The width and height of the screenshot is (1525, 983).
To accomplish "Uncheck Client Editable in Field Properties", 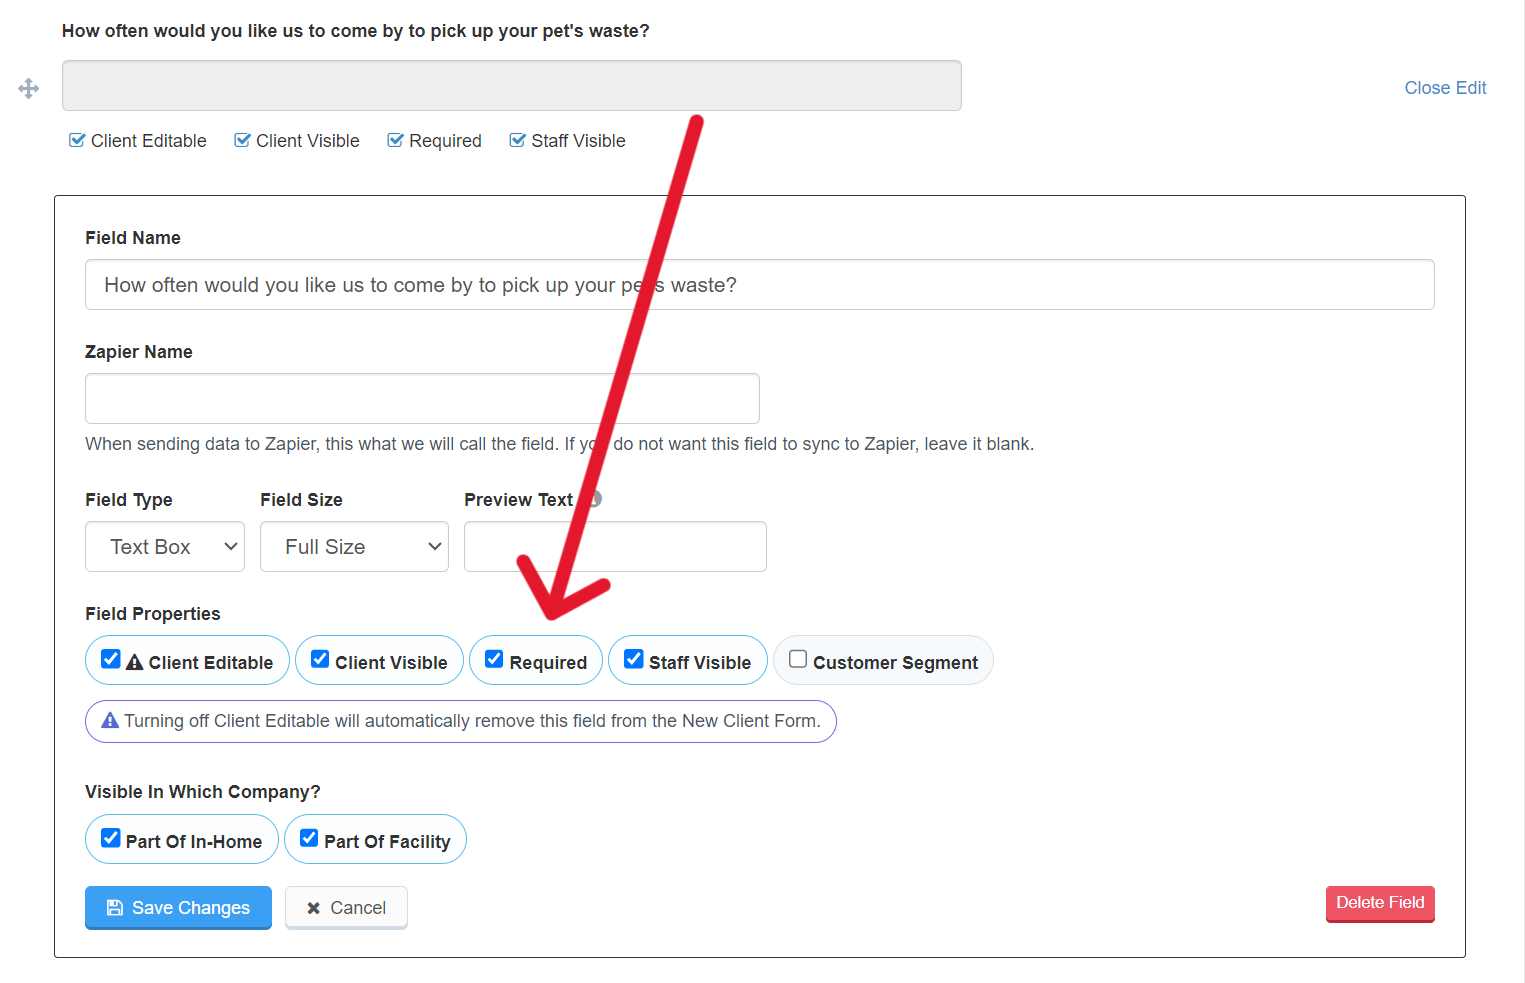I will pyautogui.click(x=111, y=659).
